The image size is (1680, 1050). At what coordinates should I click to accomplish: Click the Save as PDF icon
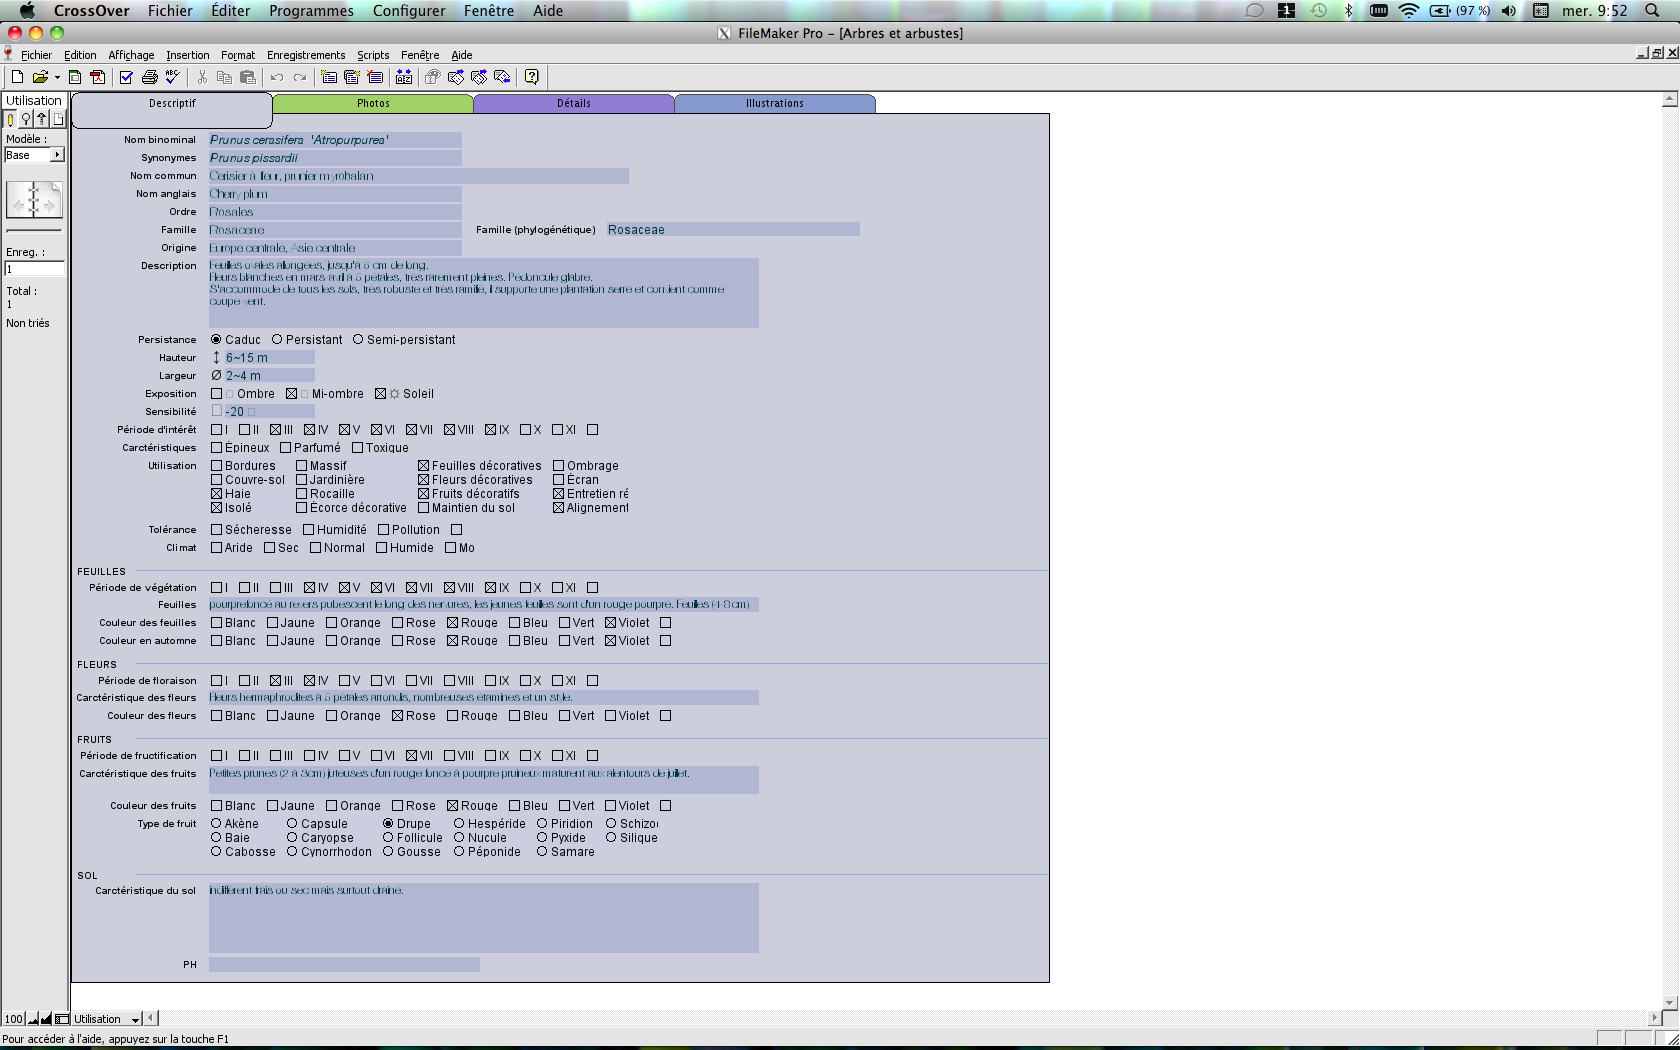pos(97,77)
